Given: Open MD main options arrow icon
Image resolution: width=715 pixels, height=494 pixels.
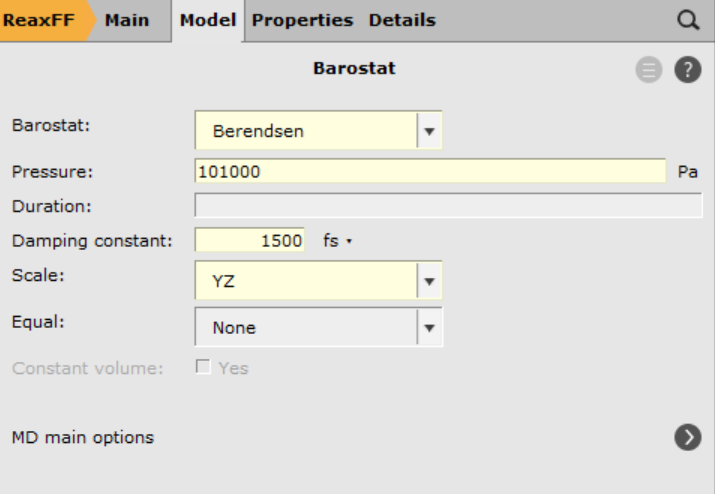Looking at the screenshot, I should coord(687,437).
